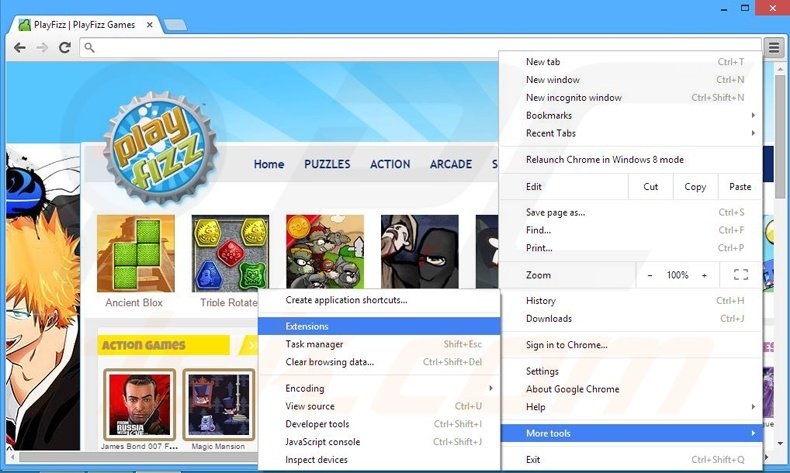Click the Paste button in Edit row
This screenshot has width=790, height=473.
point(740,187)
